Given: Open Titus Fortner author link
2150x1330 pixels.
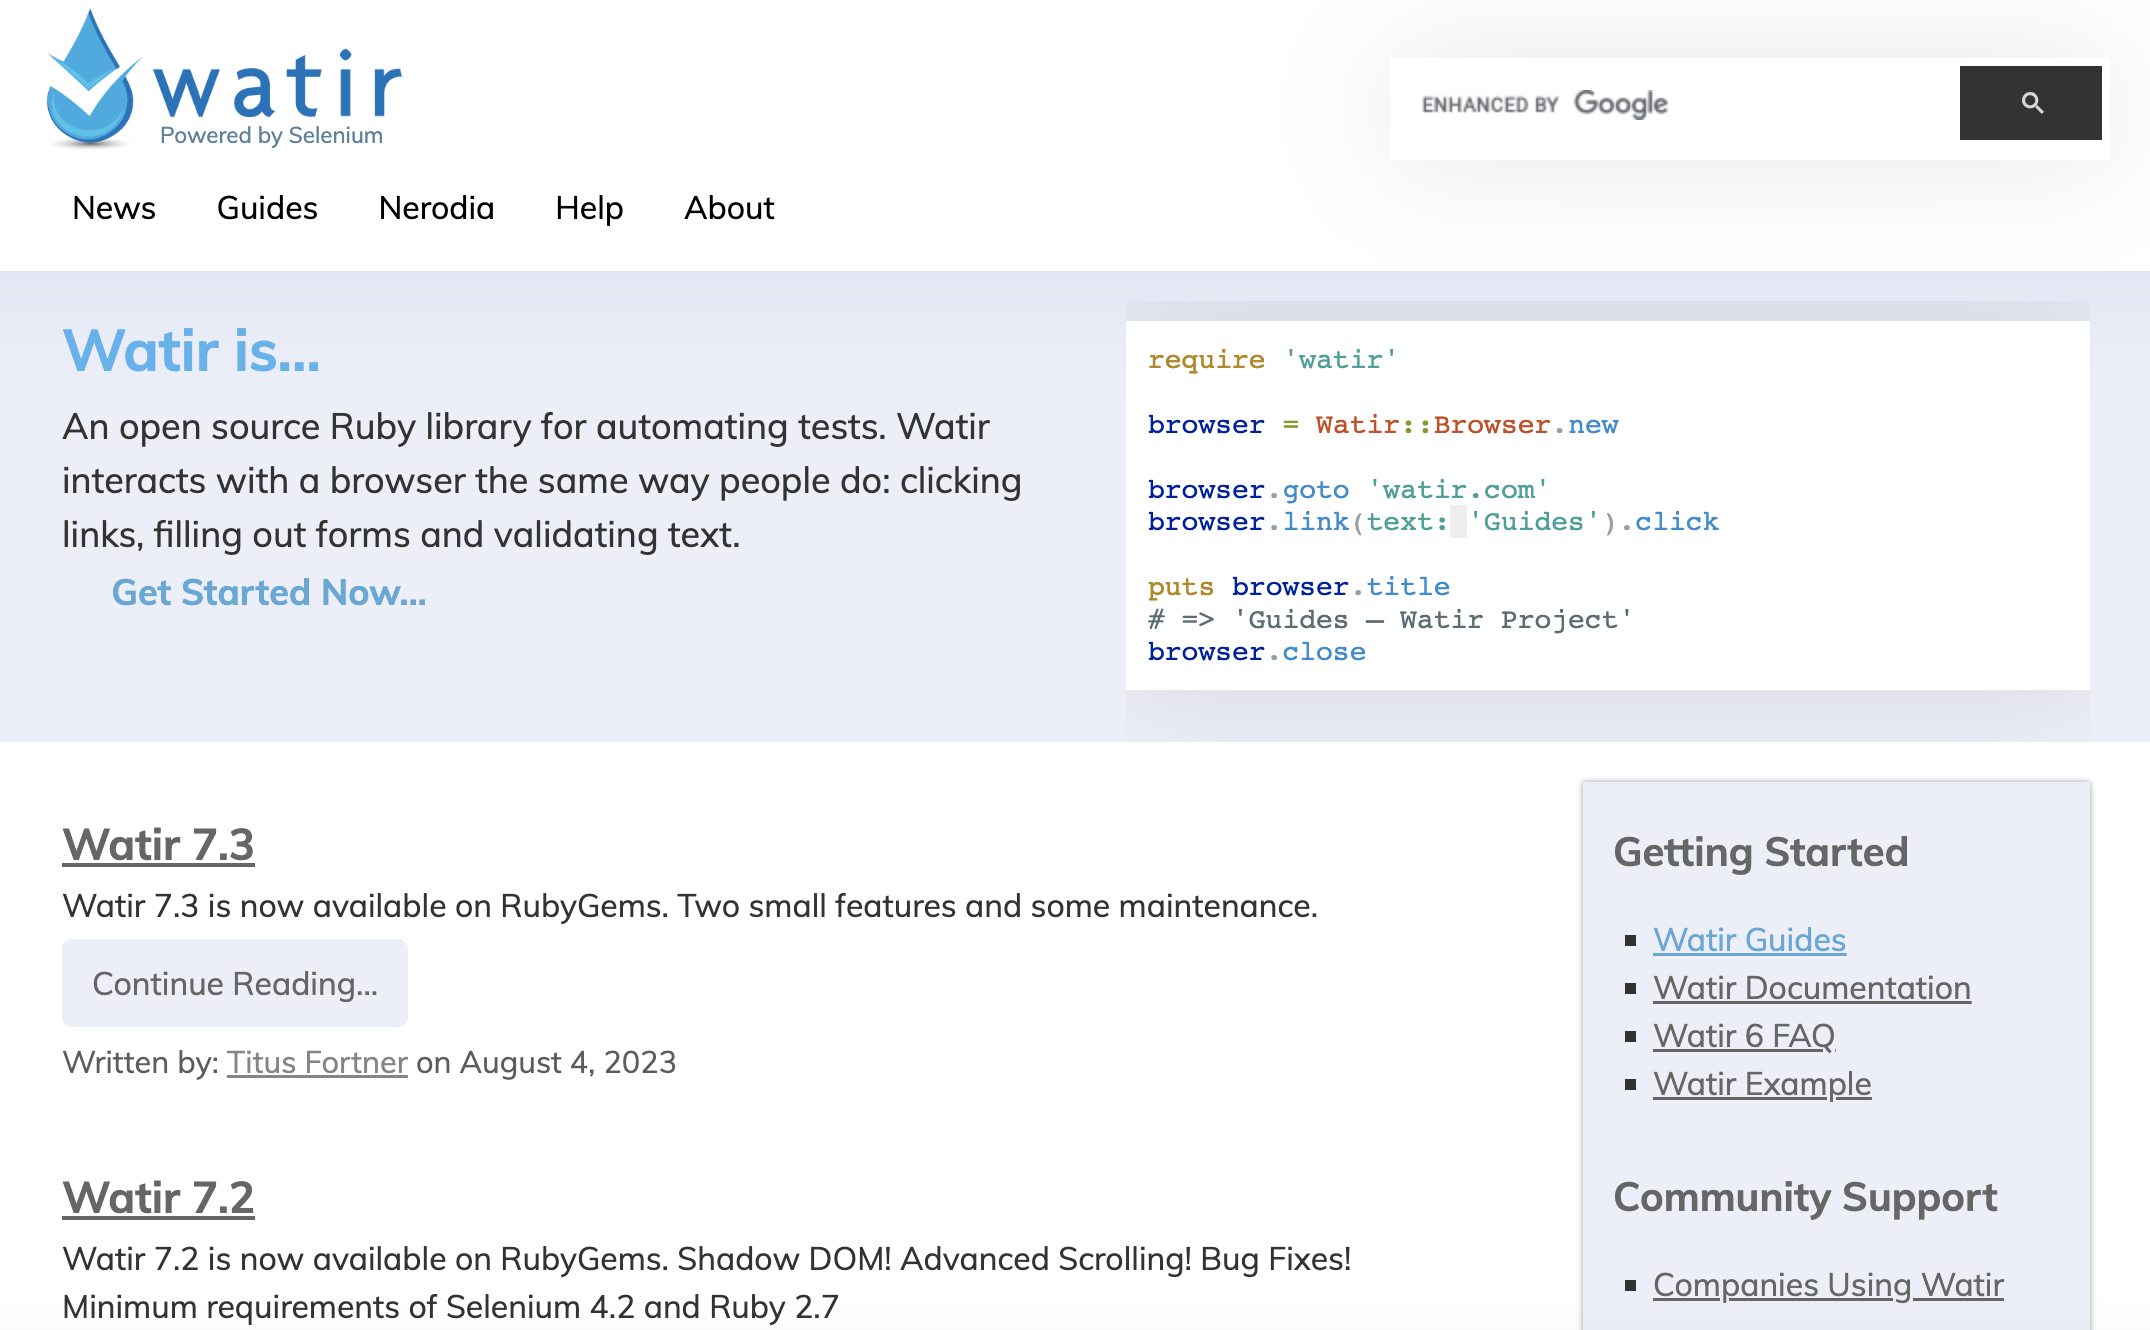Looking at the screenshot, I should (x=317, y=1062).
